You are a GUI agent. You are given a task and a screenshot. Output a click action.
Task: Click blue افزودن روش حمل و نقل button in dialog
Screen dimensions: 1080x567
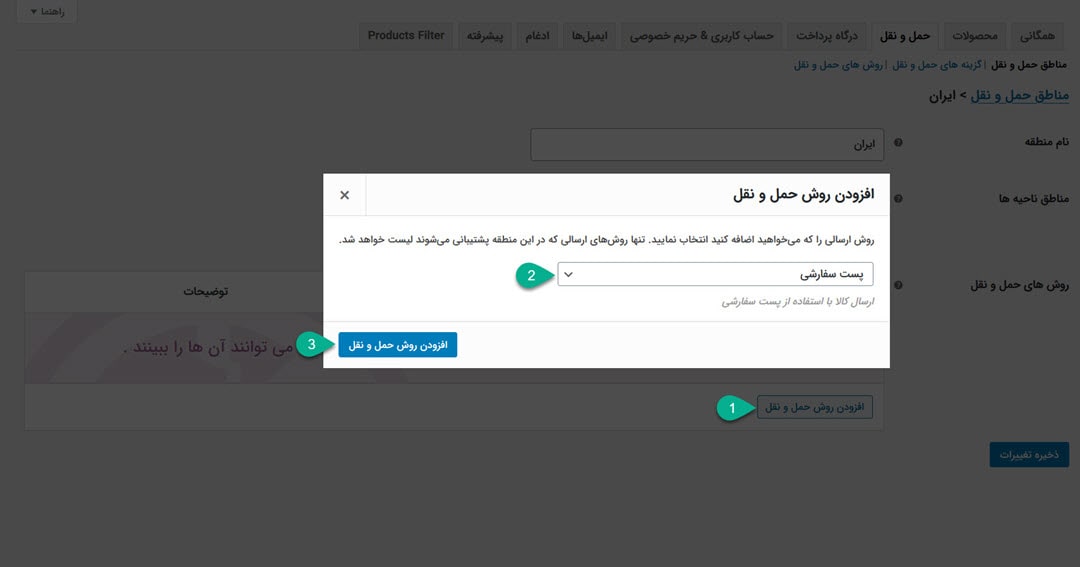(397, 345)
